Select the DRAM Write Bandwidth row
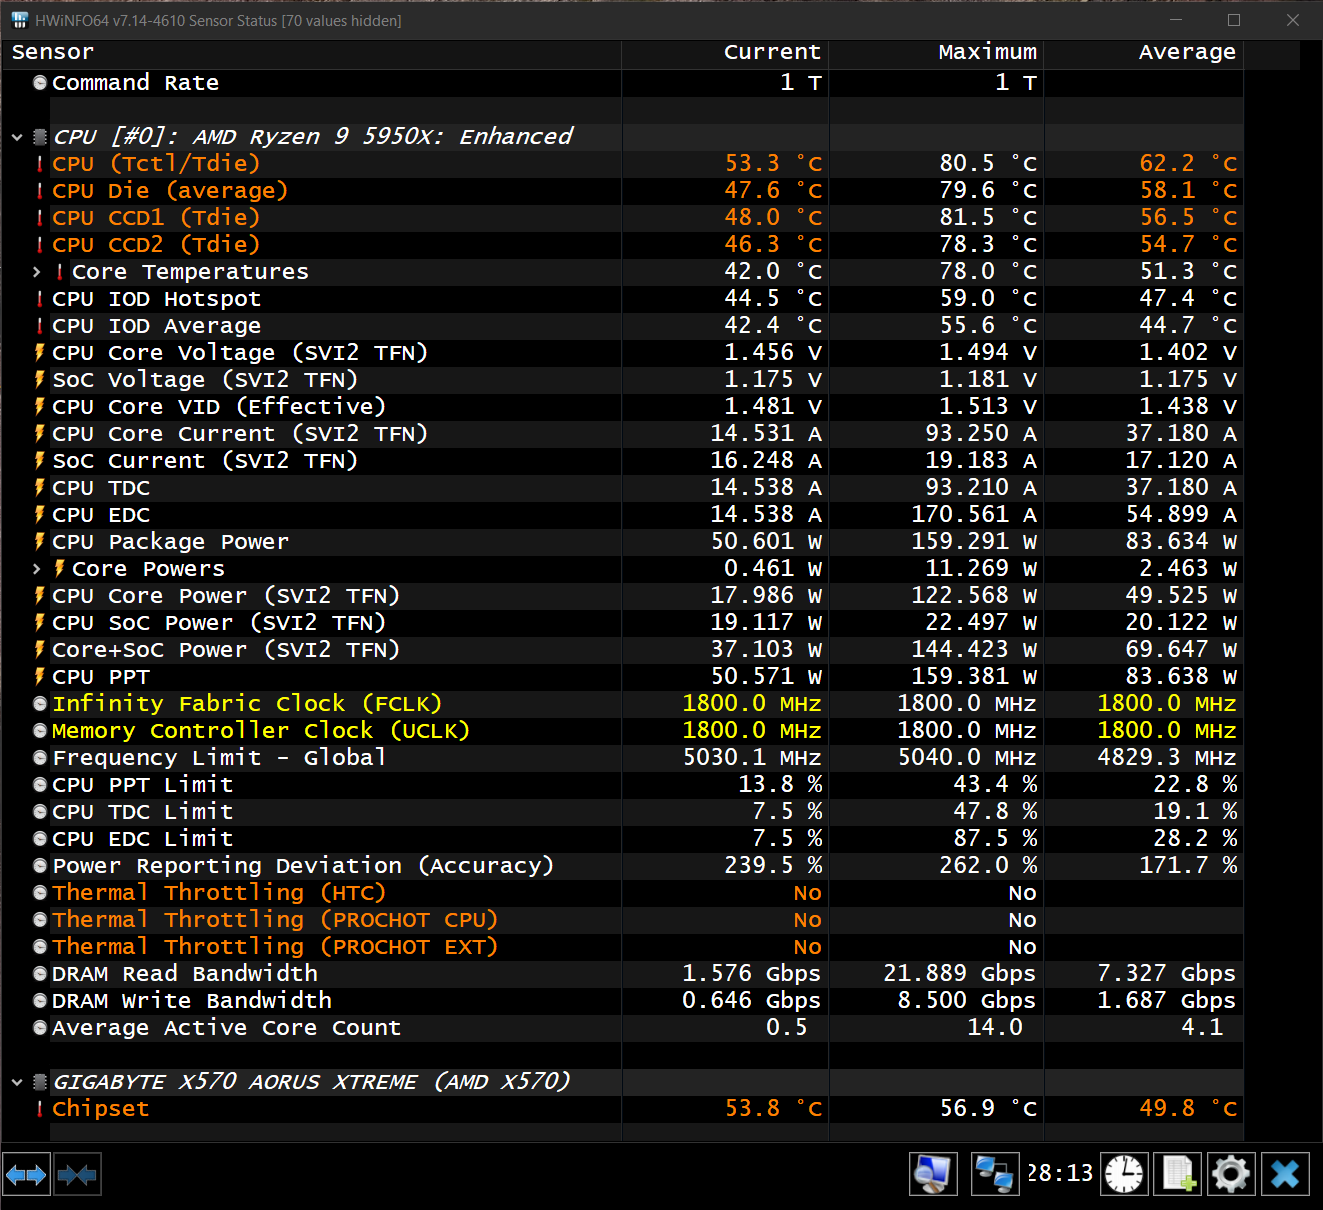This screenshot has width=1323, height=1210. [x=622, y=1001]
